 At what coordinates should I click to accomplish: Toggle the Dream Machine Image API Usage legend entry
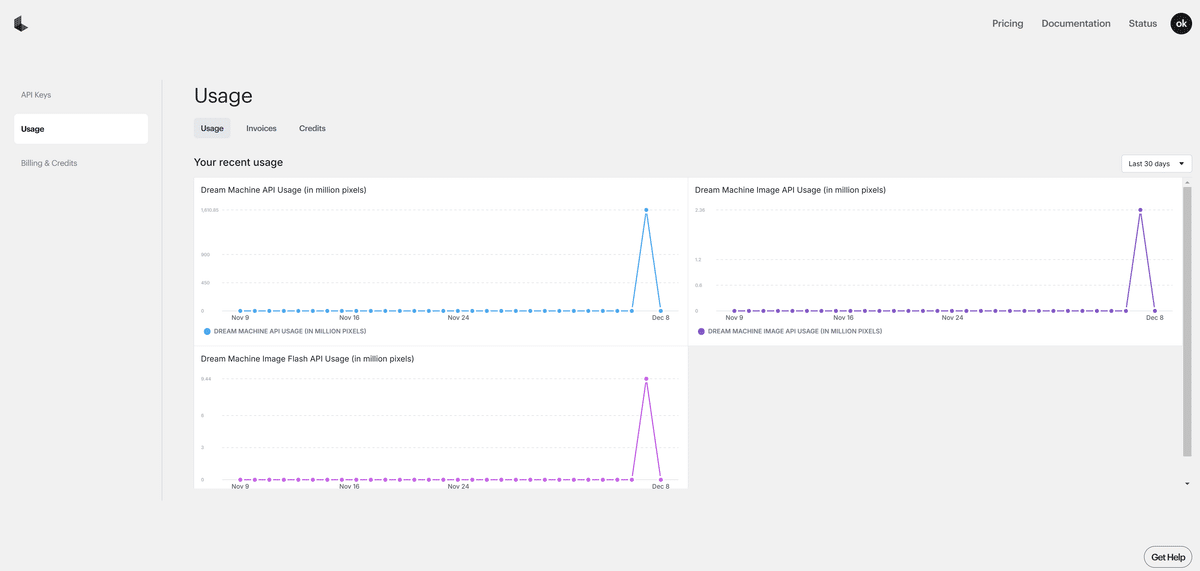790,330
